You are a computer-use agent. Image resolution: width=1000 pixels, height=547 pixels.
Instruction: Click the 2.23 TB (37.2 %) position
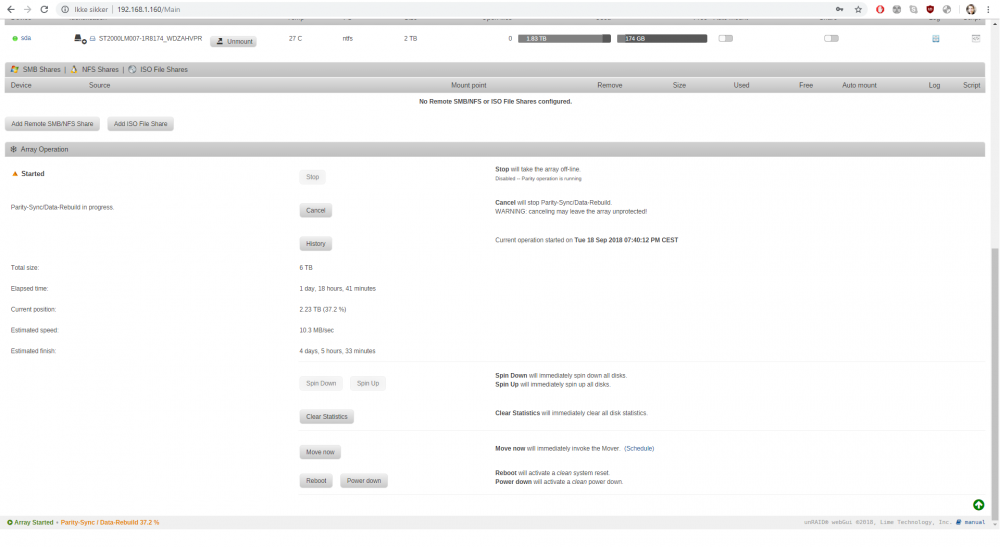[323, 310]
